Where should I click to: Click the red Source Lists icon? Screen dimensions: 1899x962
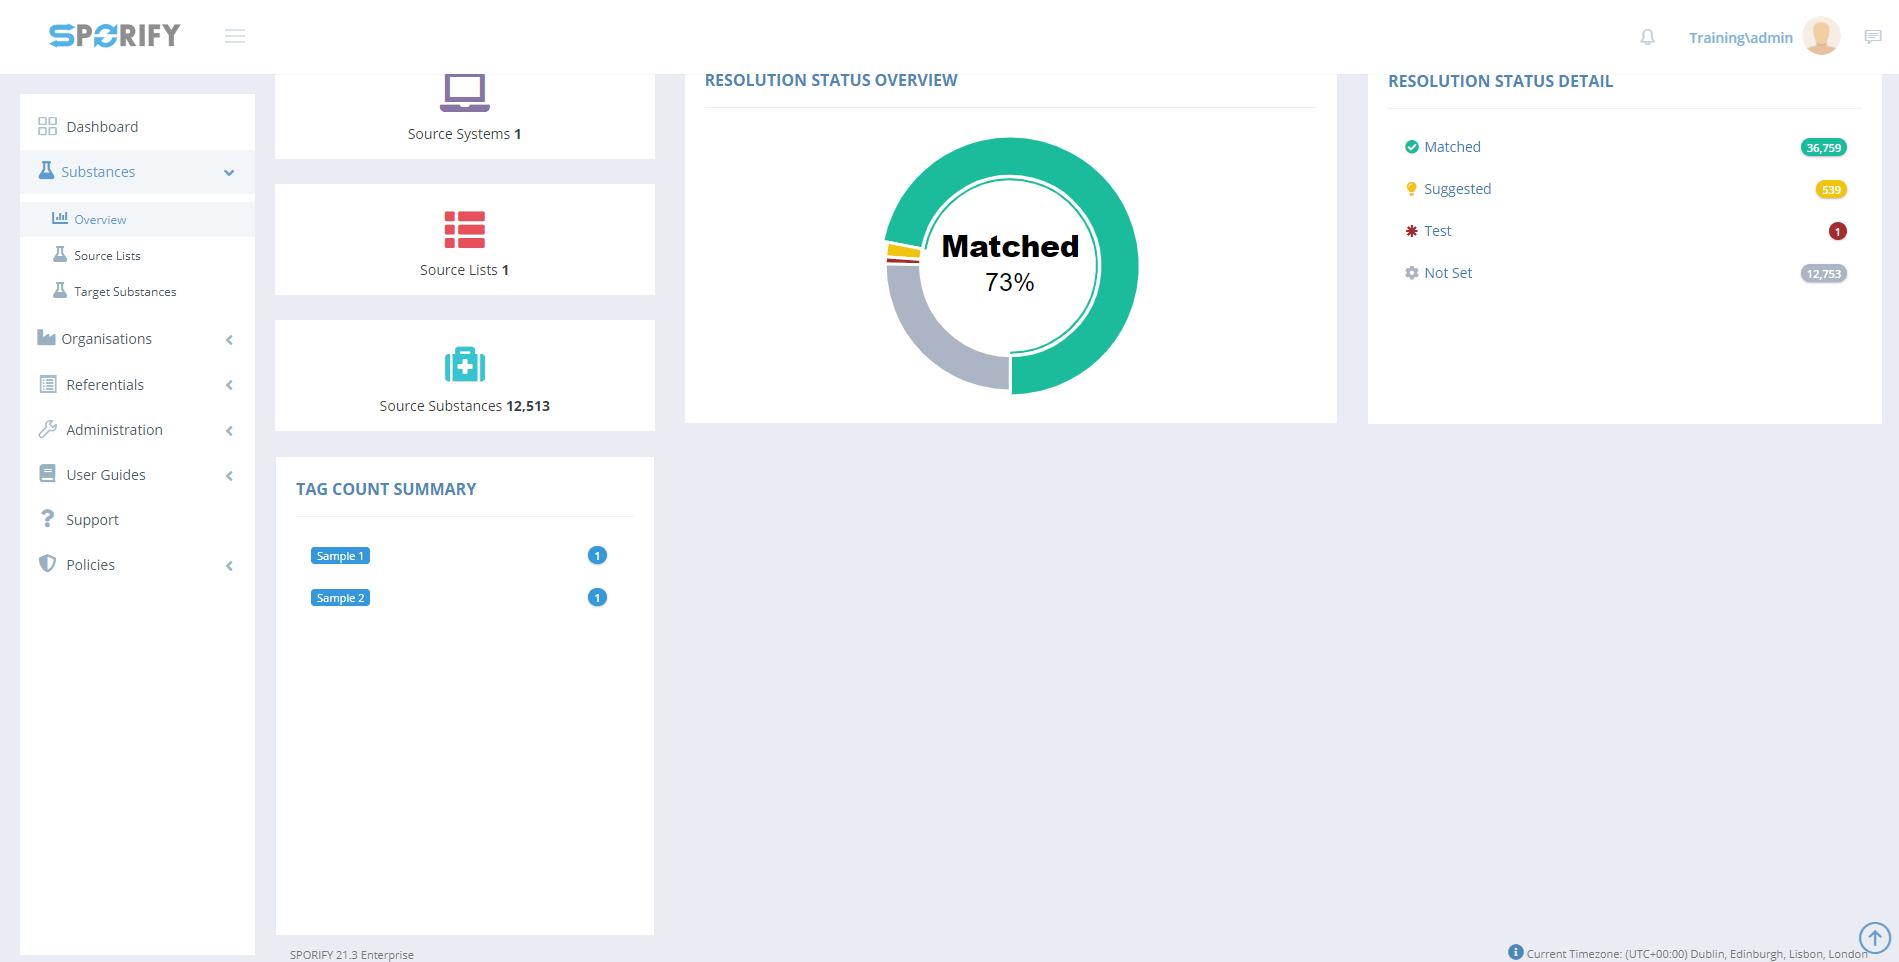(x=464, y=230)
